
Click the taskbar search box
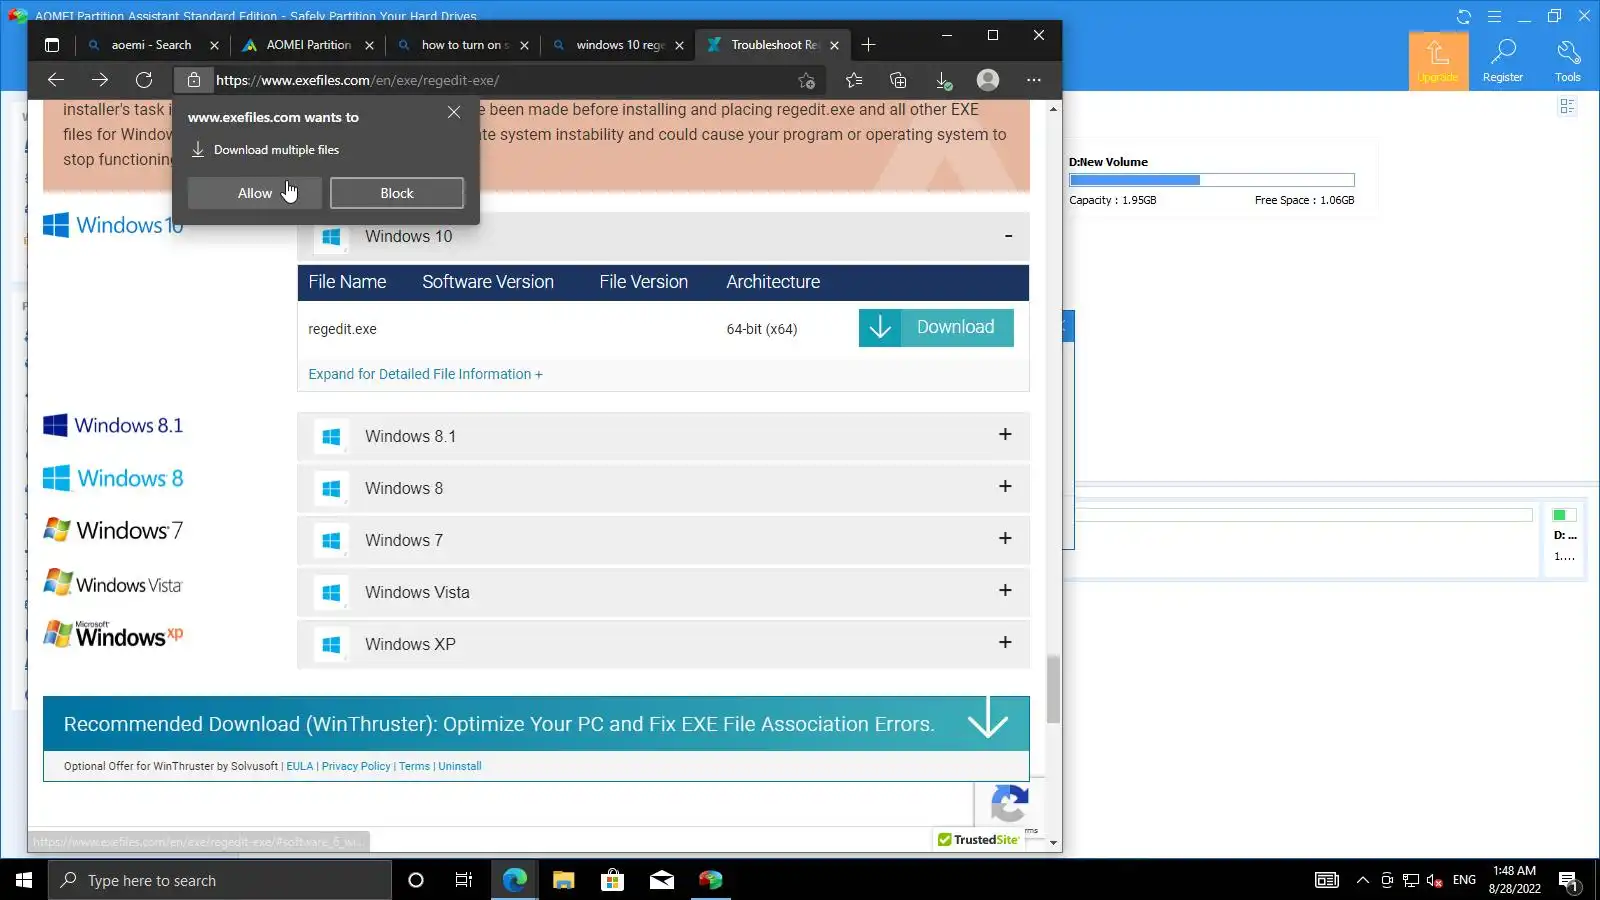click(220, 880)
